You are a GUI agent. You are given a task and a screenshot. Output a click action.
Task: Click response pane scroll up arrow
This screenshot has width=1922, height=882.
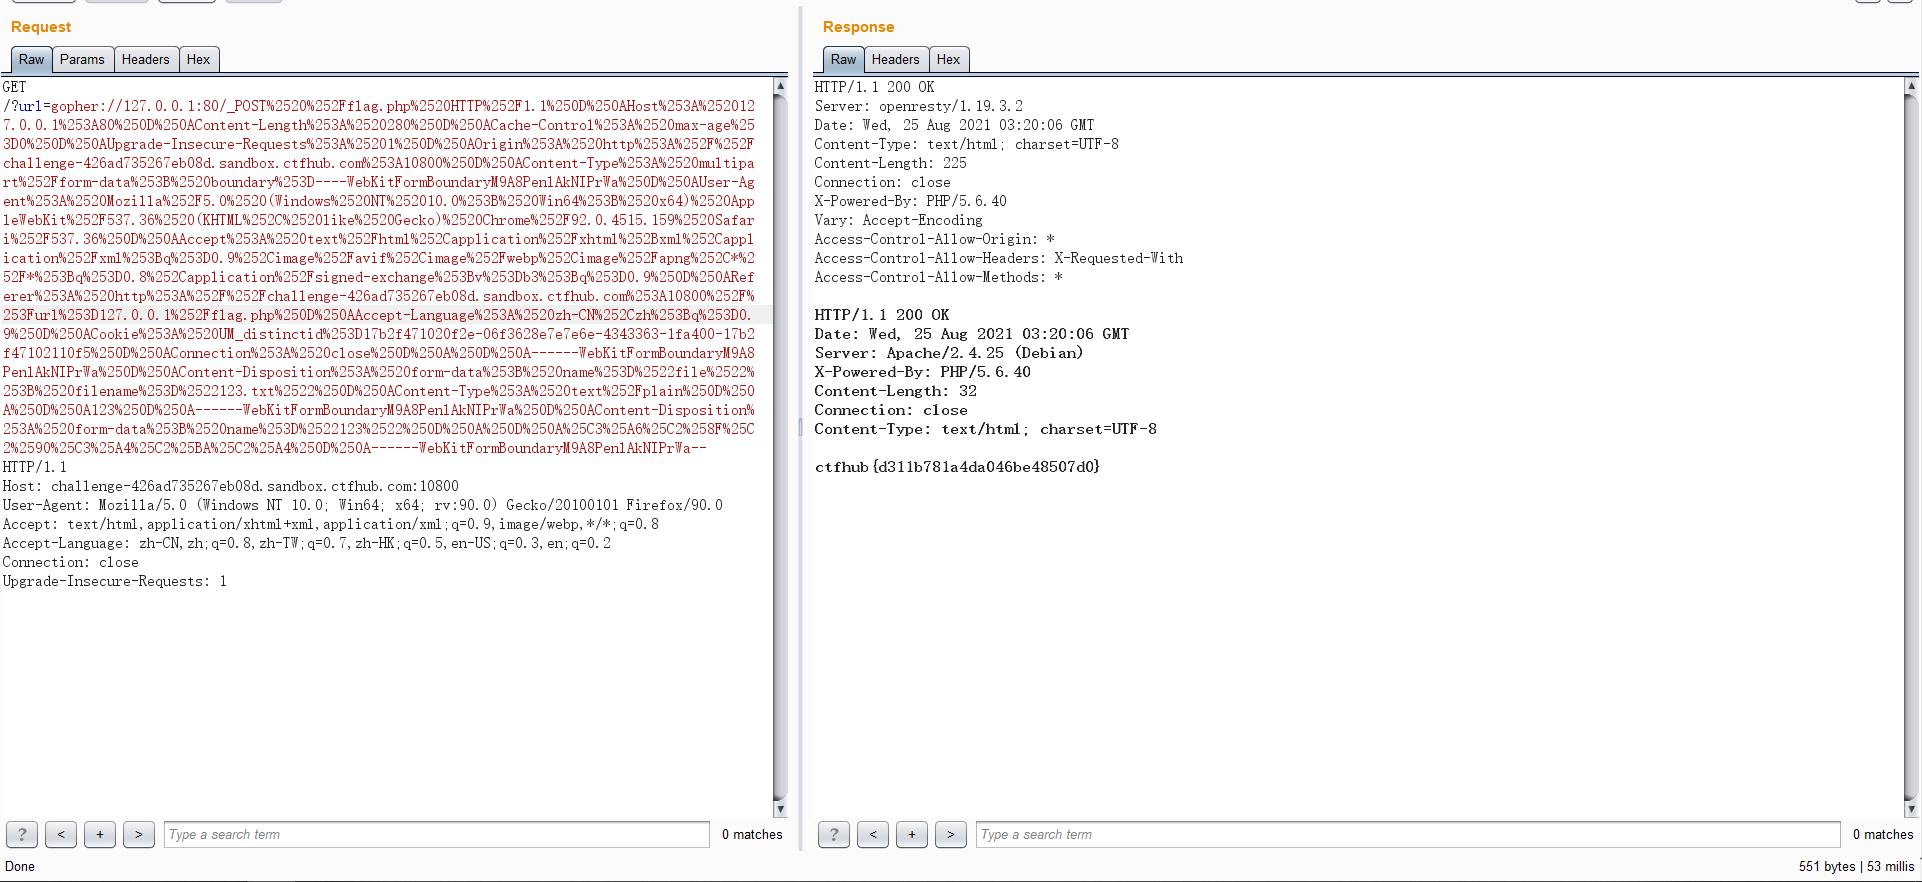click(x=1911, y=86)
